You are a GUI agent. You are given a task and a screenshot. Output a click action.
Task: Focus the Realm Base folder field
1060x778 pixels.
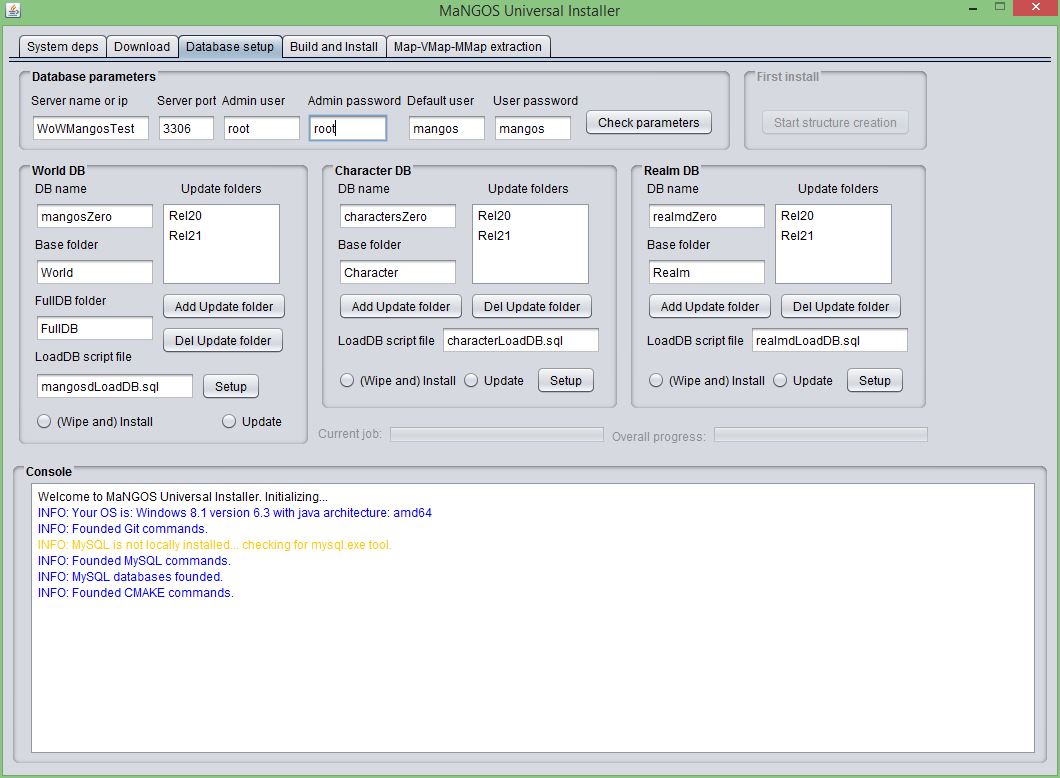click(706, 272)
